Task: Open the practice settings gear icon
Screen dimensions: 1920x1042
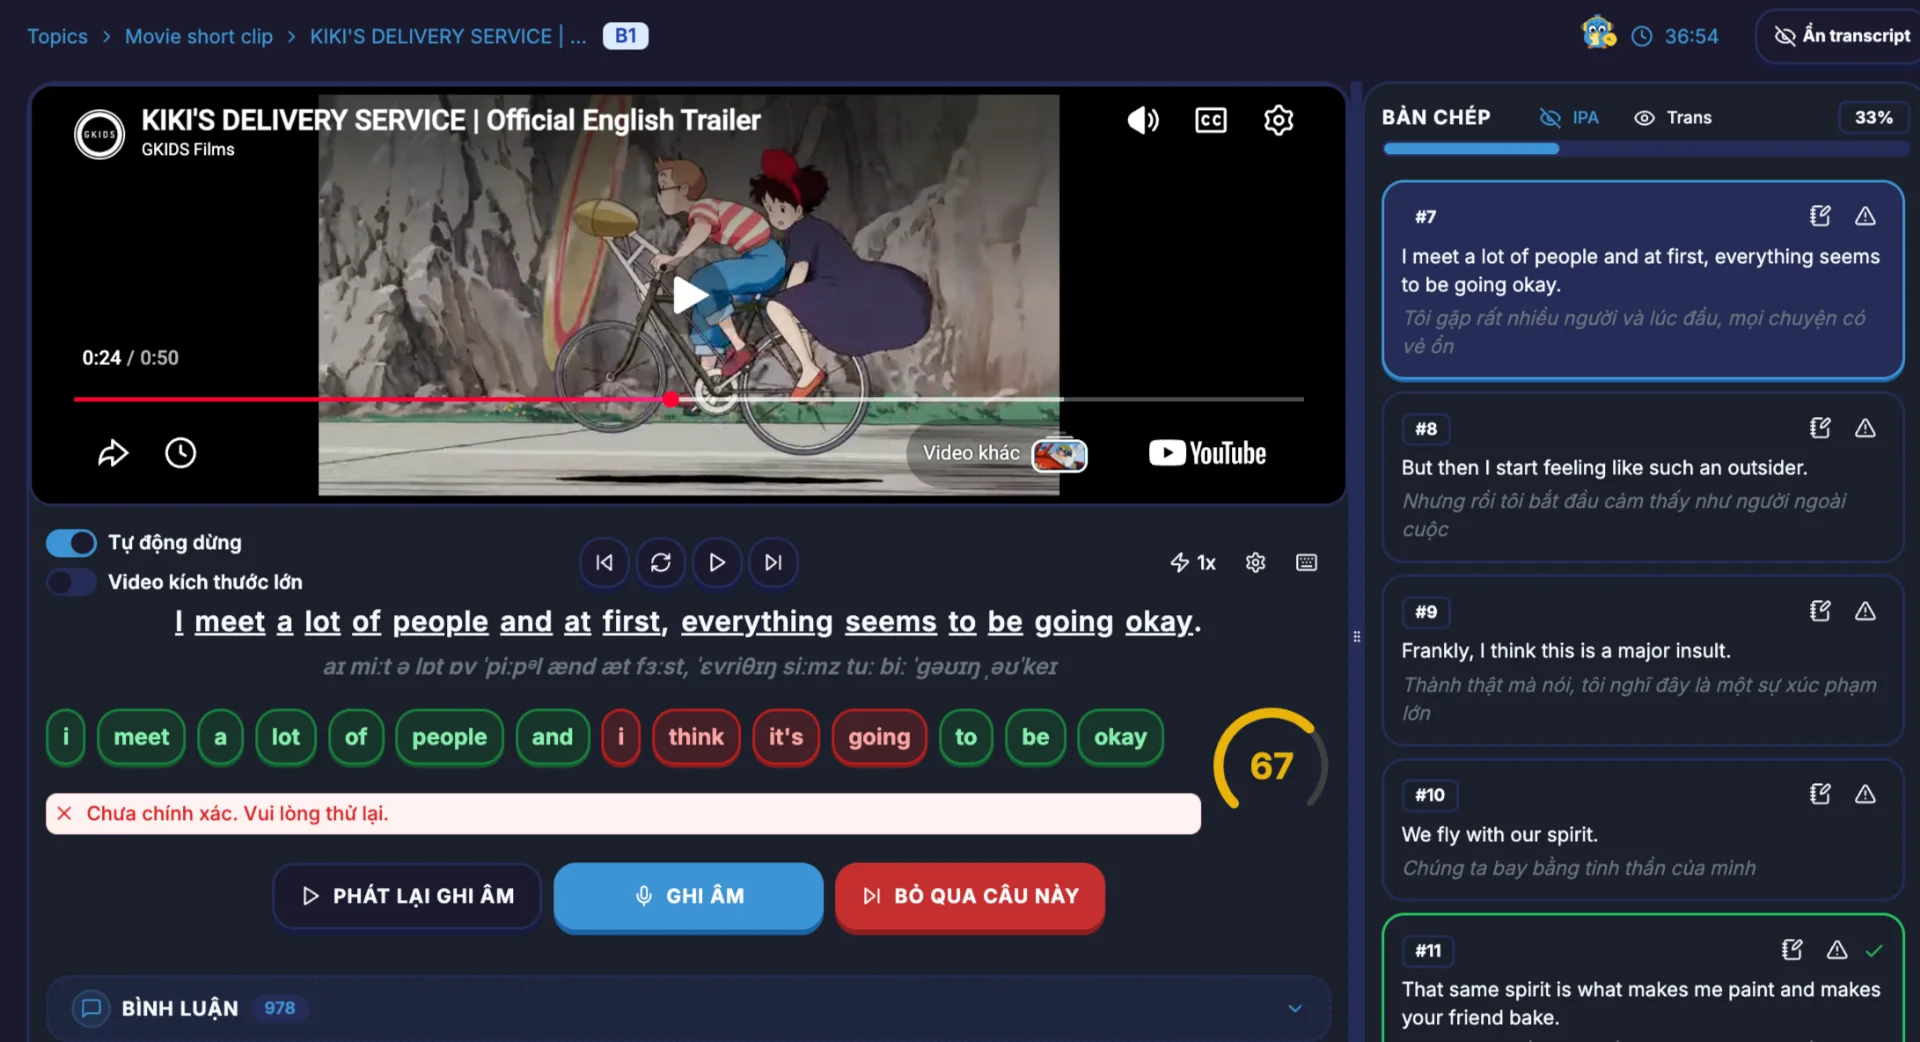Action: pyautogui.click(x=1256, y=563)
